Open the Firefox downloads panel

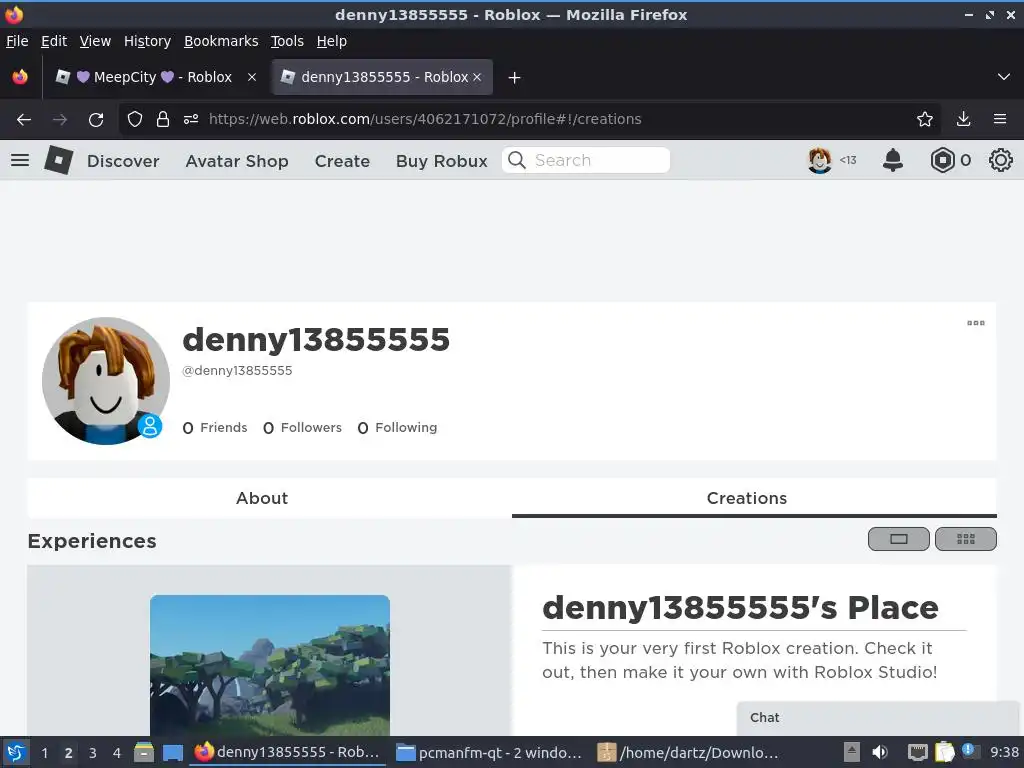pos(963,120)
